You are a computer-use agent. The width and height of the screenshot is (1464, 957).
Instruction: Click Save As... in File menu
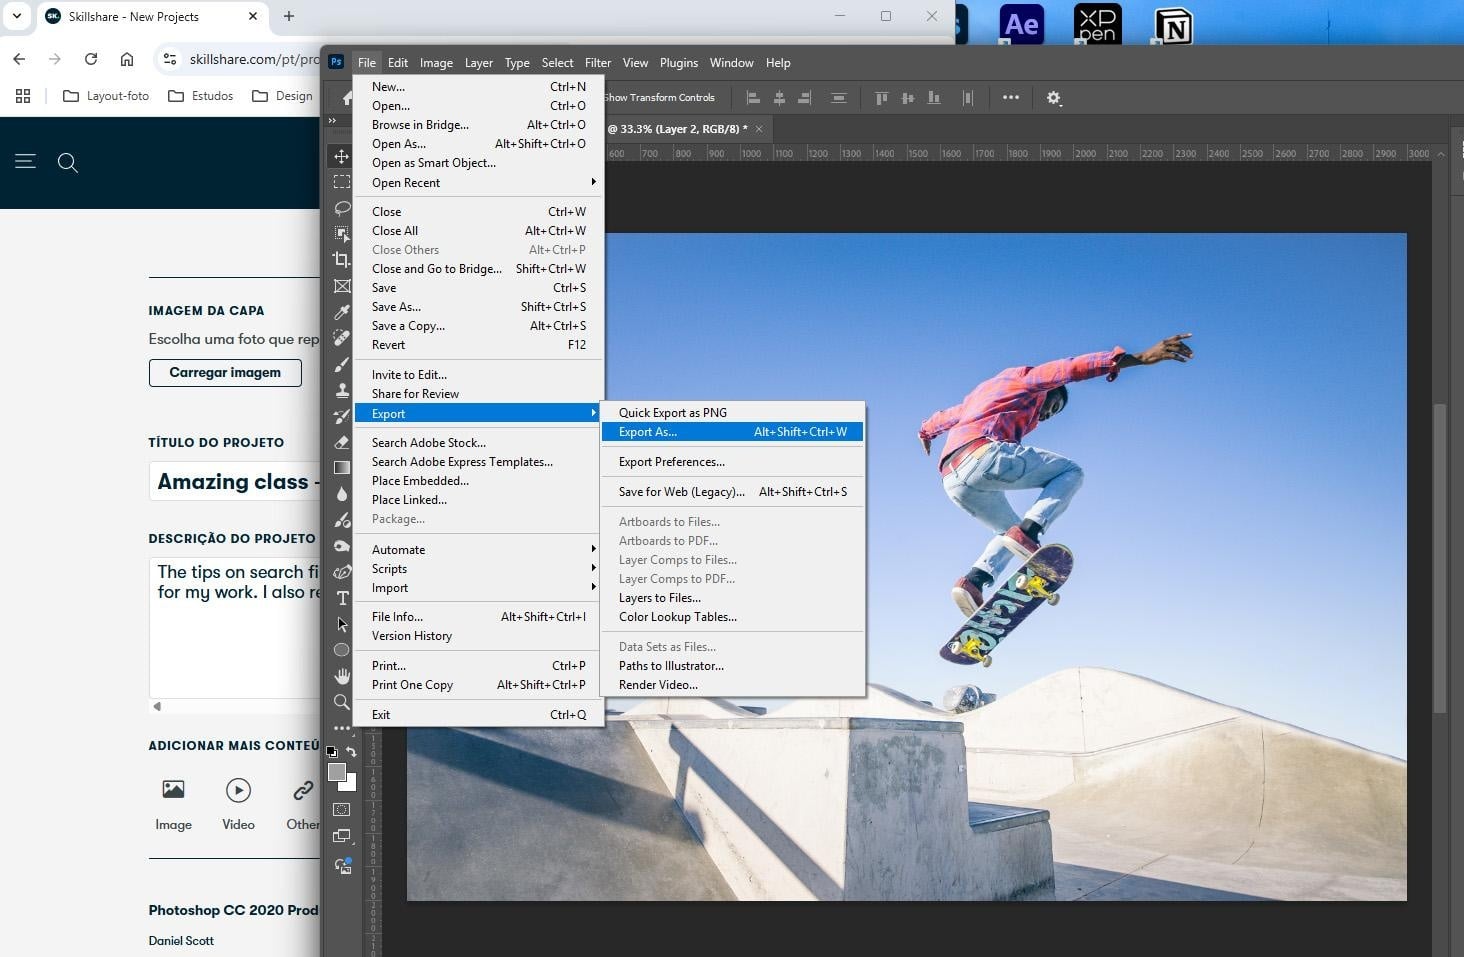(x=479, y=307)
